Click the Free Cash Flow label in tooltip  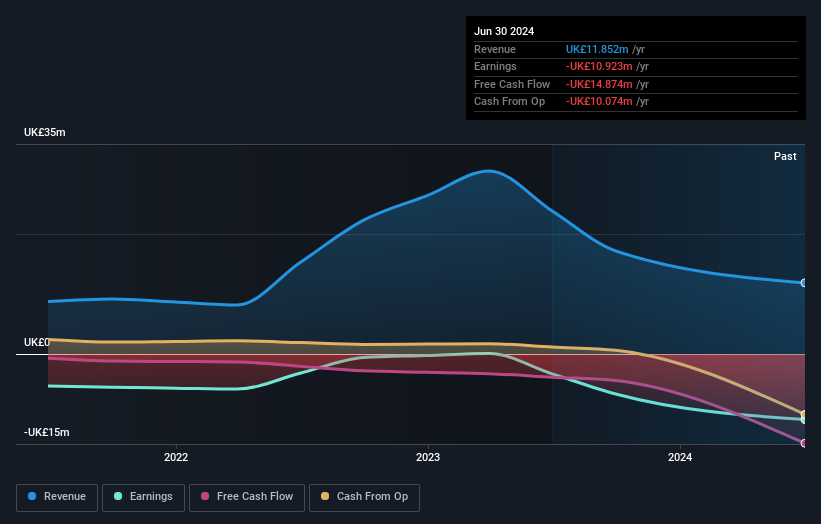(512, 84)
